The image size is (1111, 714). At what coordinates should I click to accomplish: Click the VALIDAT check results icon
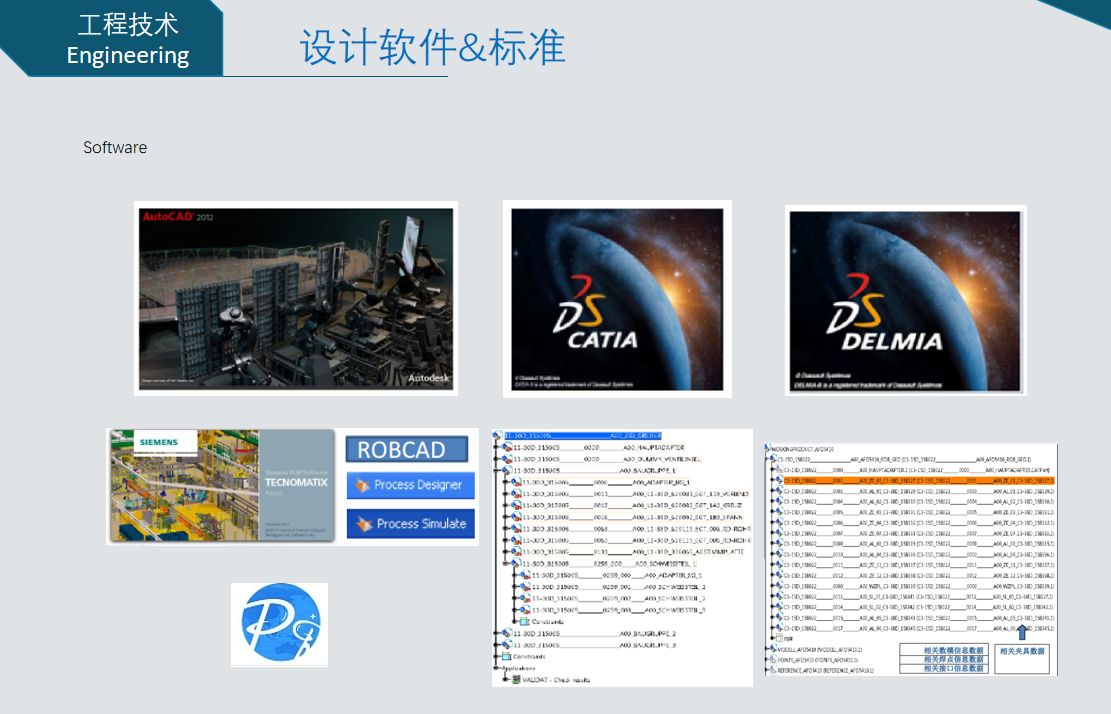[x=517, y=679]
